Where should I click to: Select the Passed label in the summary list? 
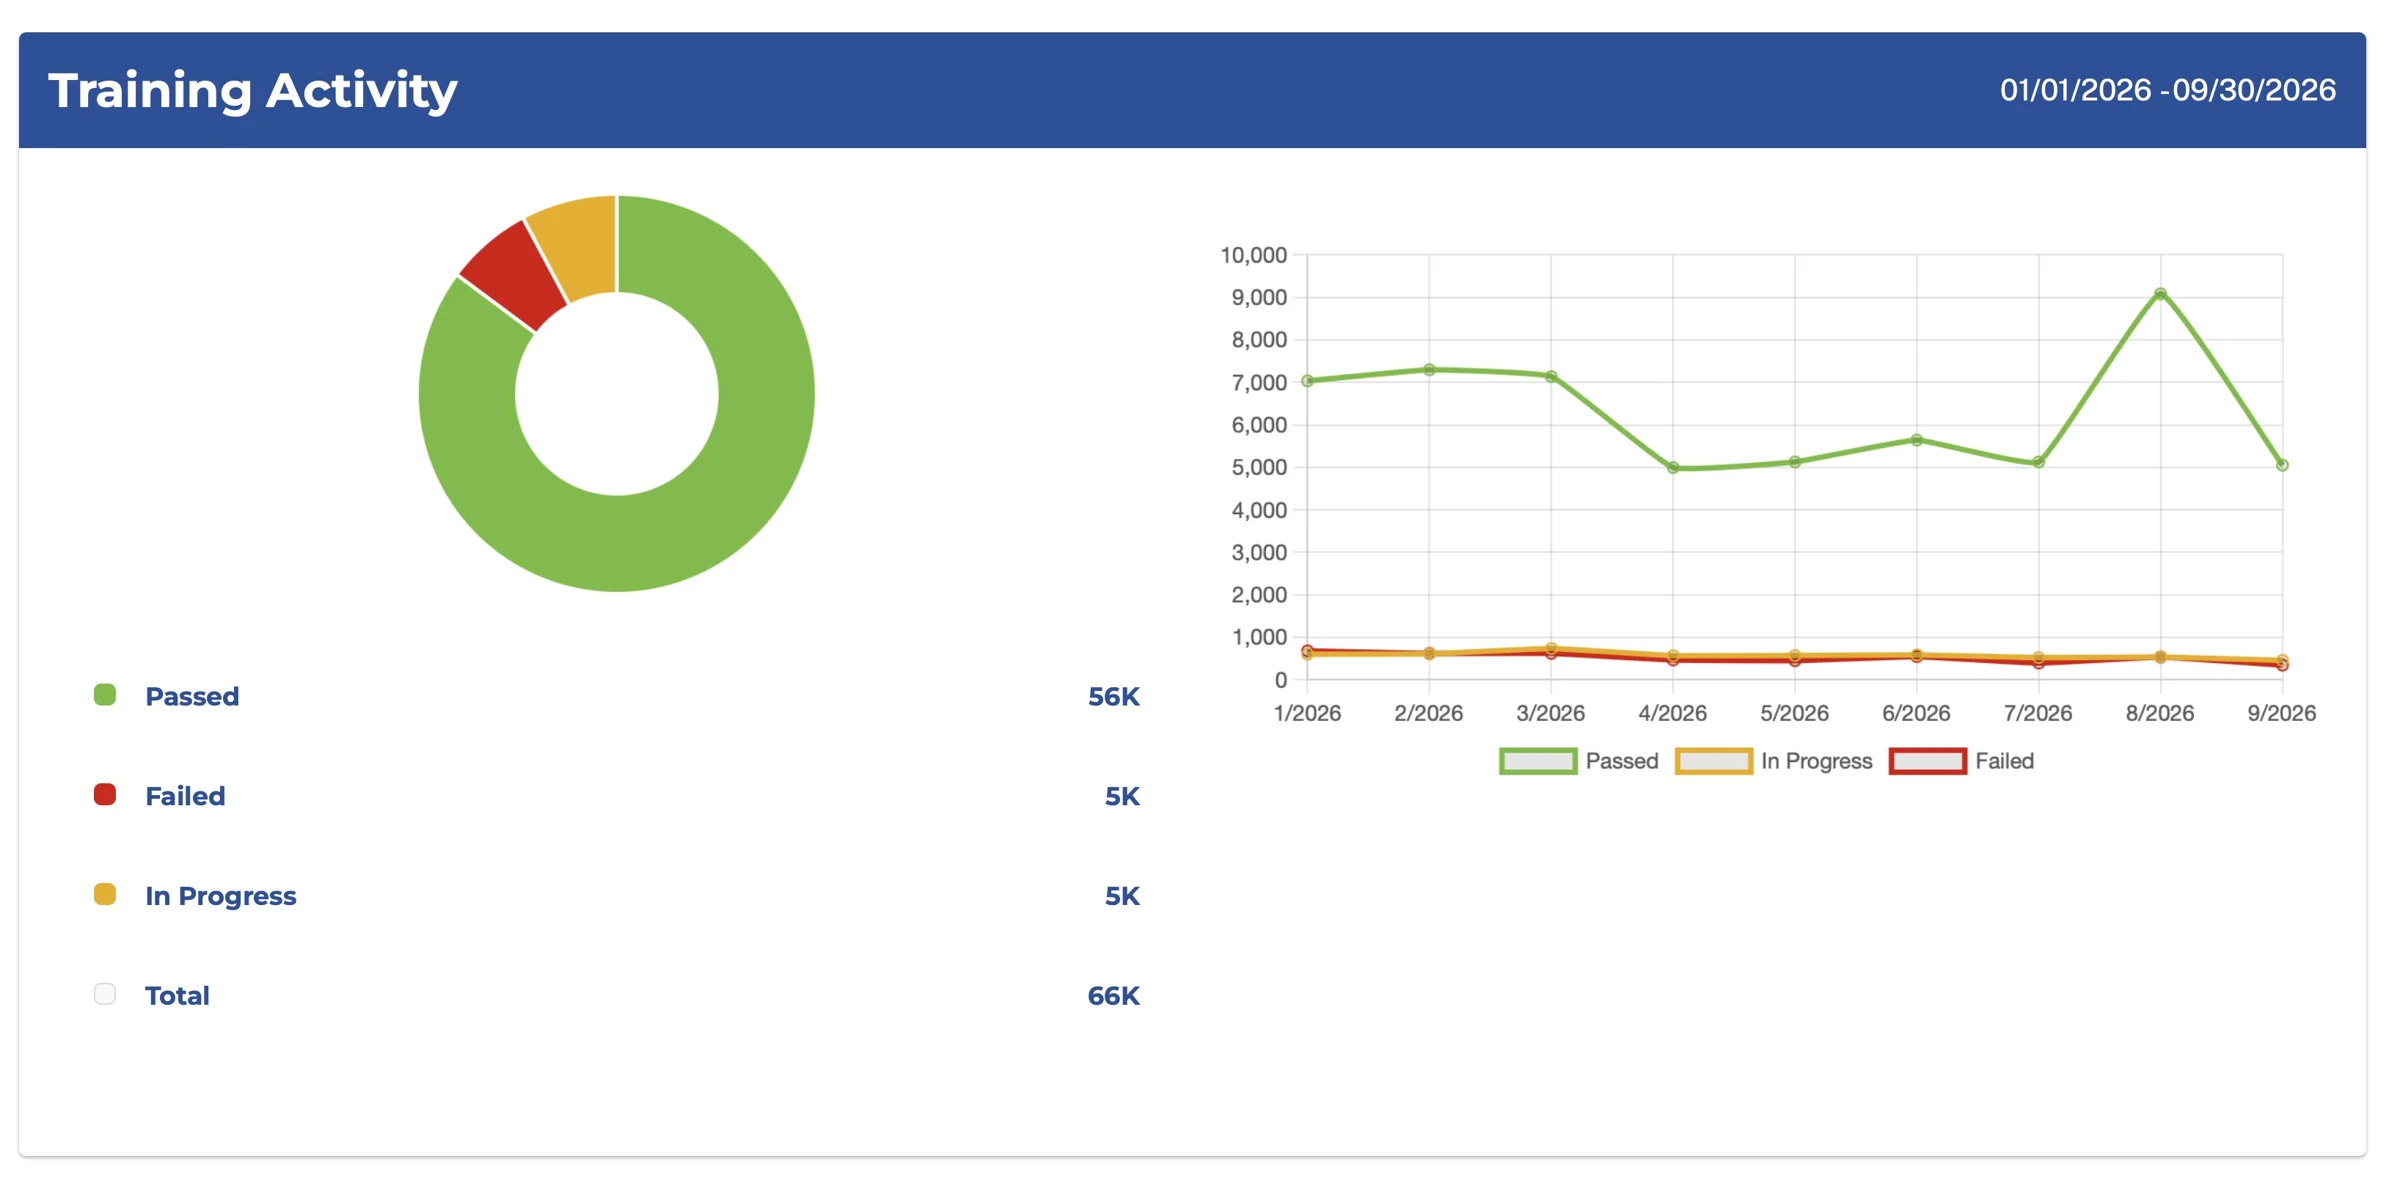click(192, 696)
